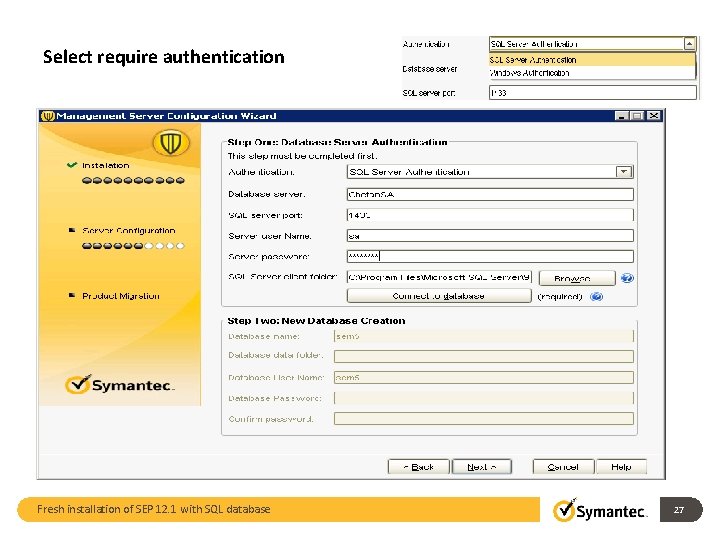Click the Database server input field
Image resolution: width=720 pixels, height=540 pixels.
coord(490,194)
